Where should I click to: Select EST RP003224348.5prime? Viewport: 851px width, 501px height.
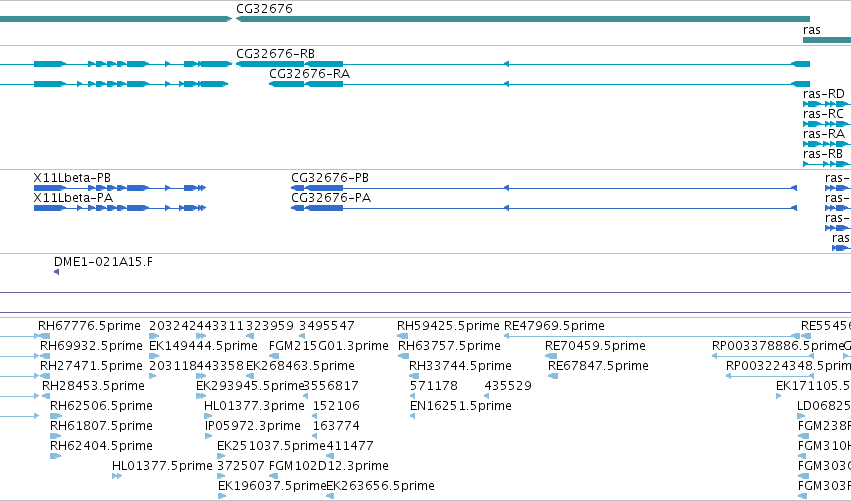[788, 366]
